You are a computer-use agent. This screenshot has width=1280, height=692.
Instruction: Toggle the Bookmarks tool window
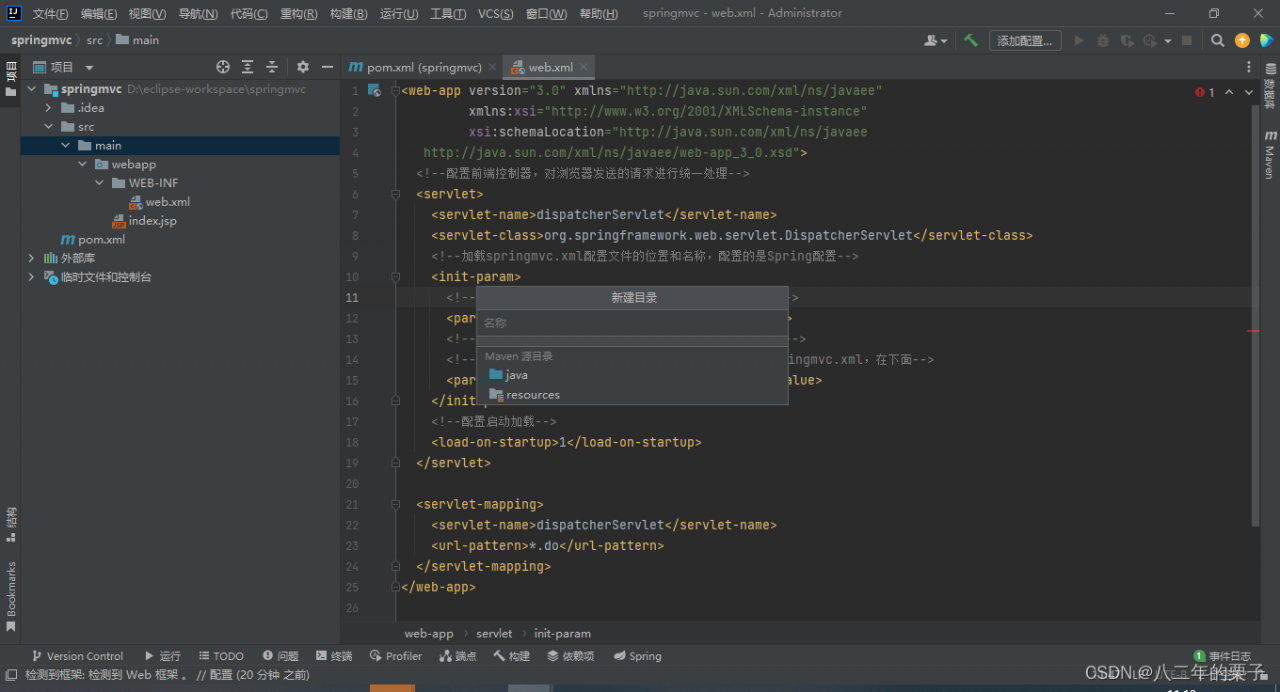tap(11, 595)
